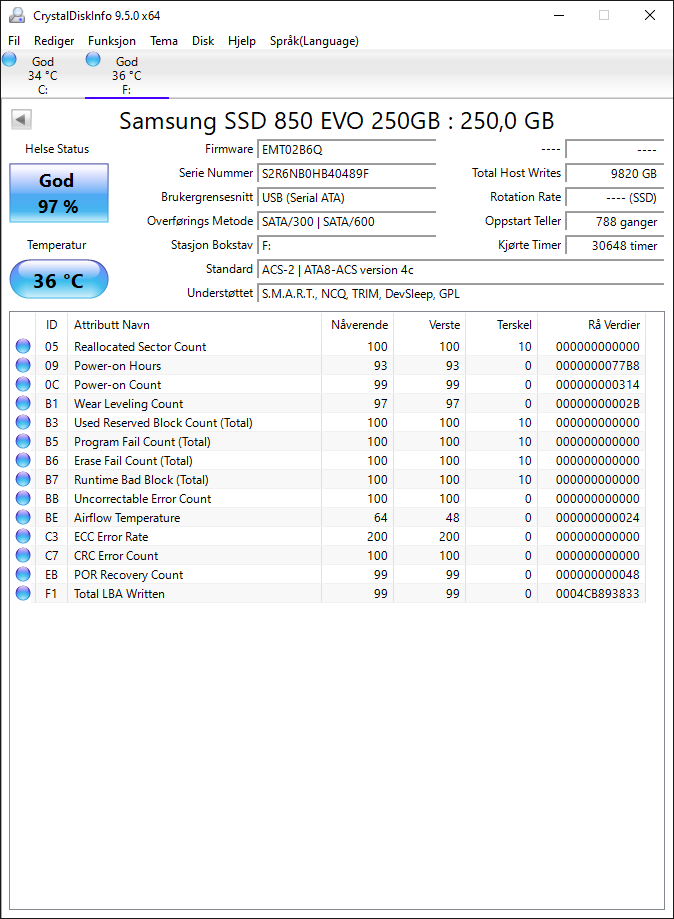Click the status orb for Runtime Bad Block

point(23,479)
